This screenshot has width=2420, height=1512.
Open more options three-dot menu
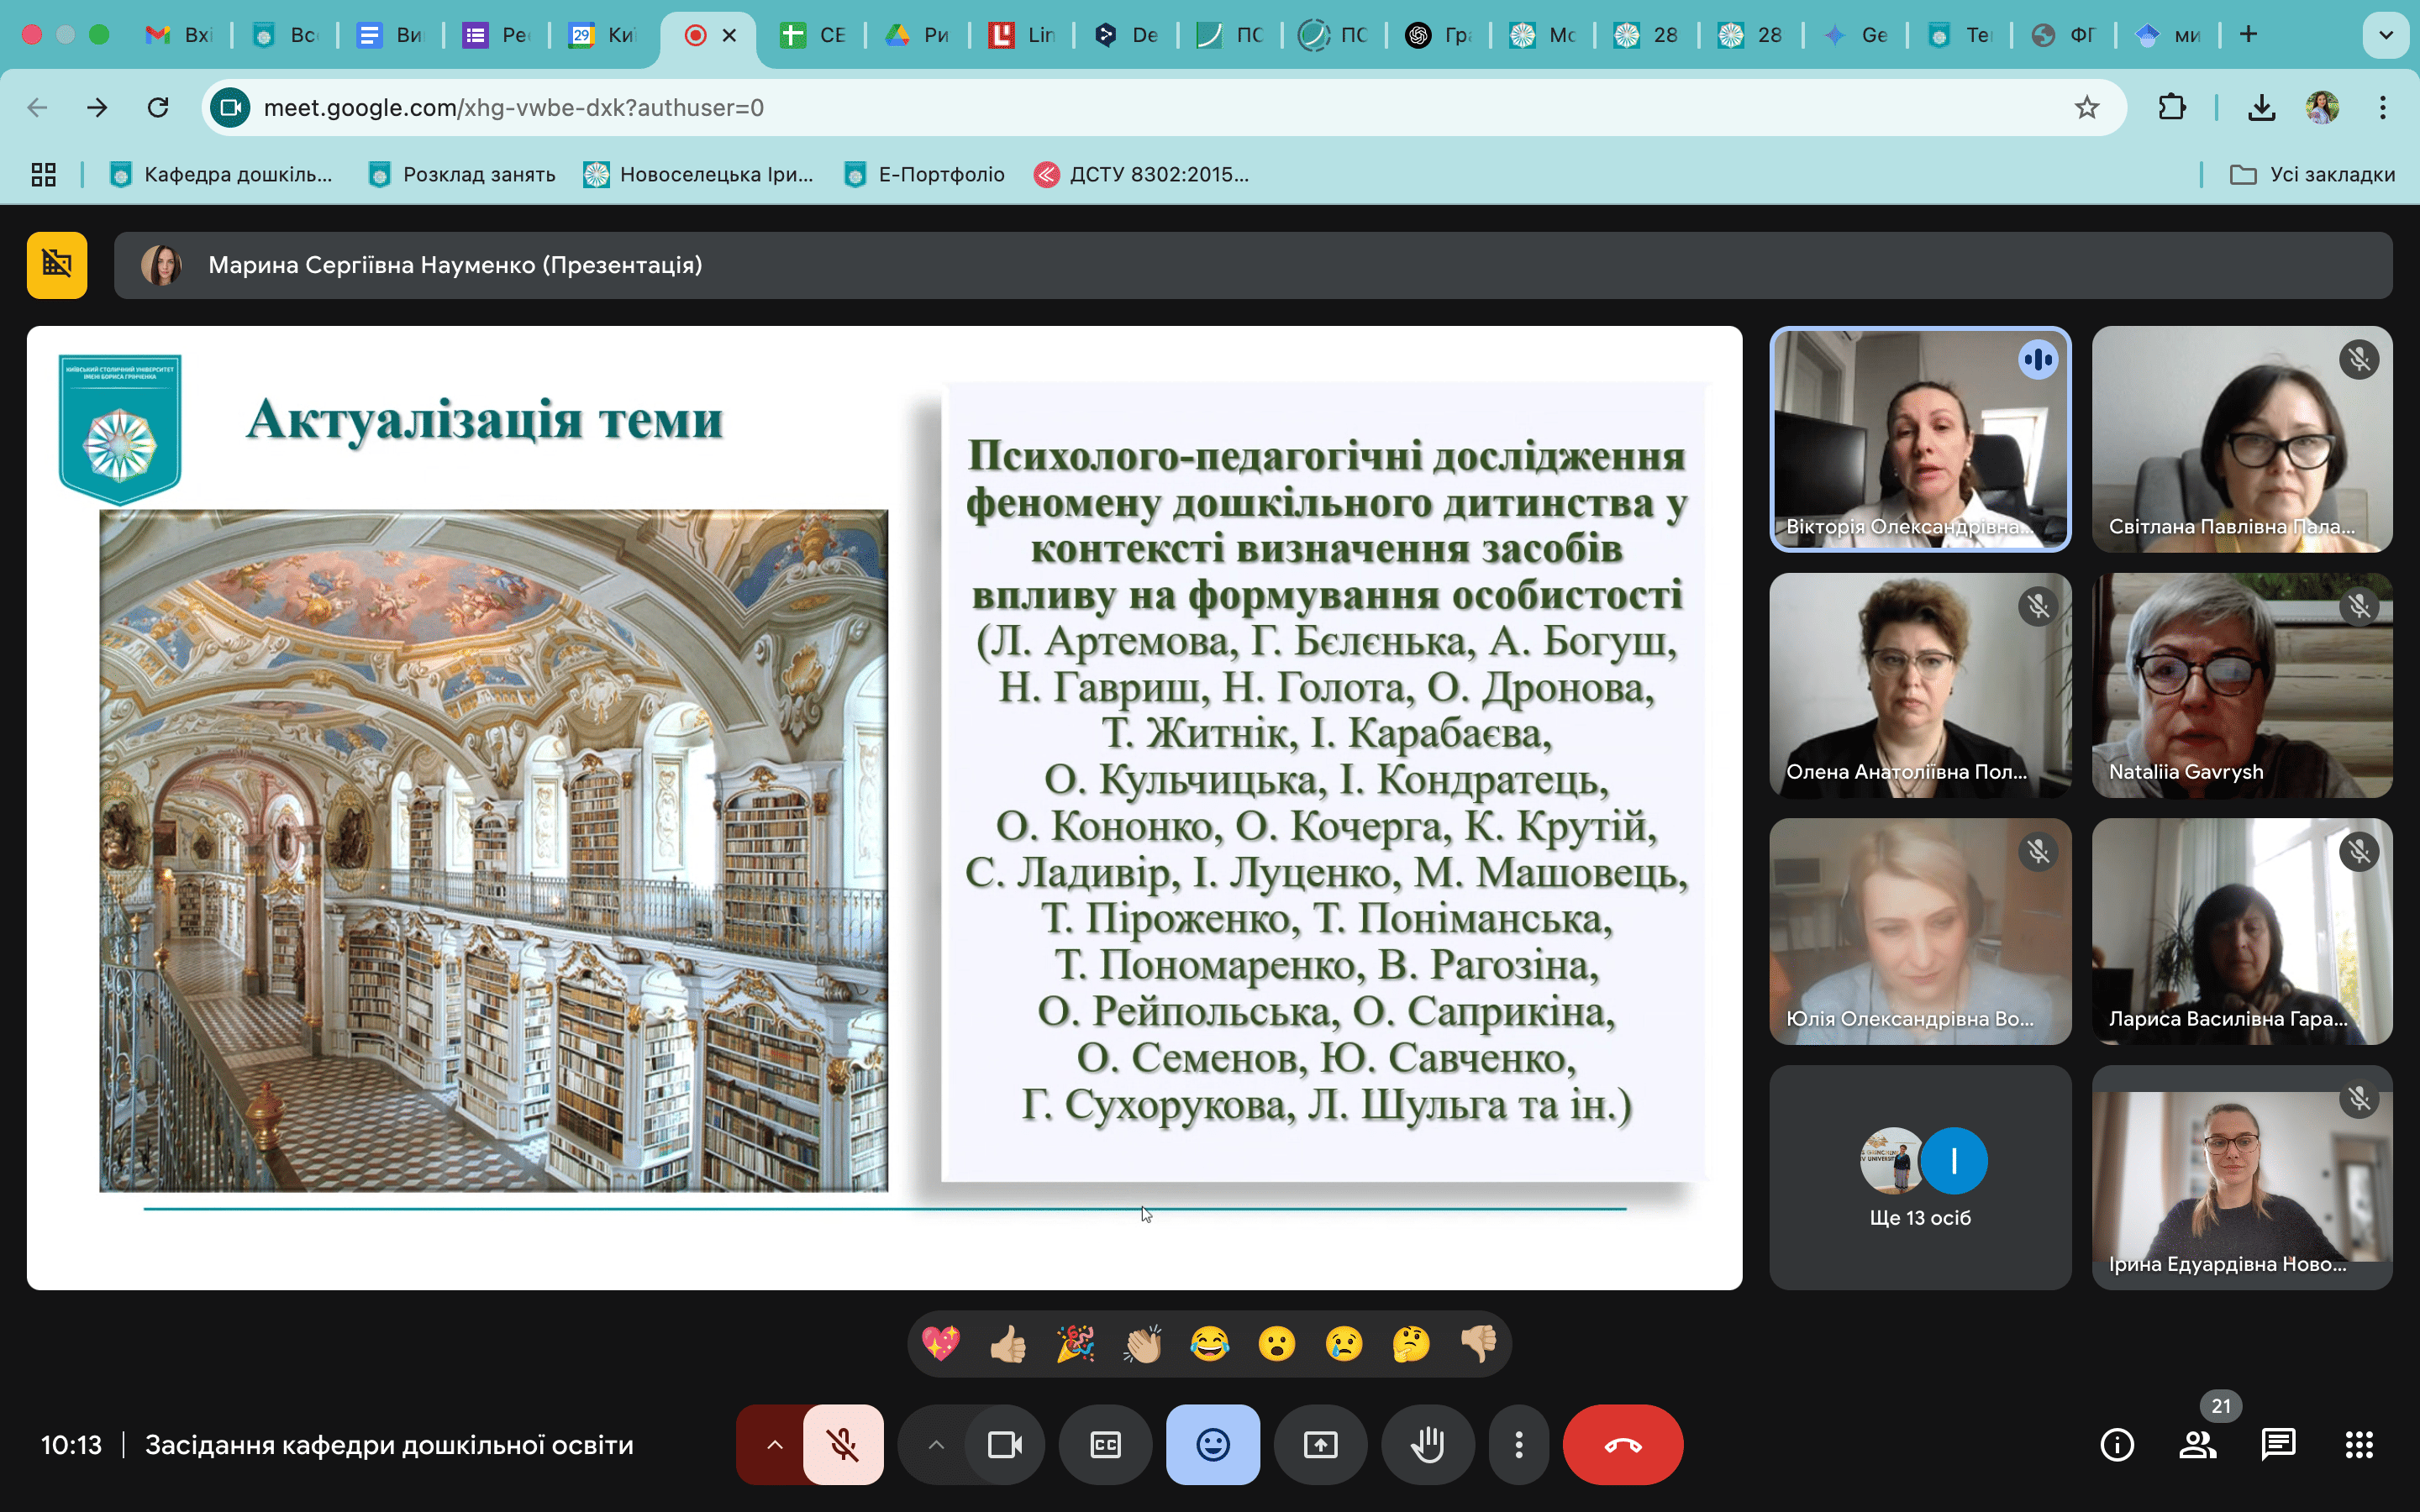(1518, 1444)
